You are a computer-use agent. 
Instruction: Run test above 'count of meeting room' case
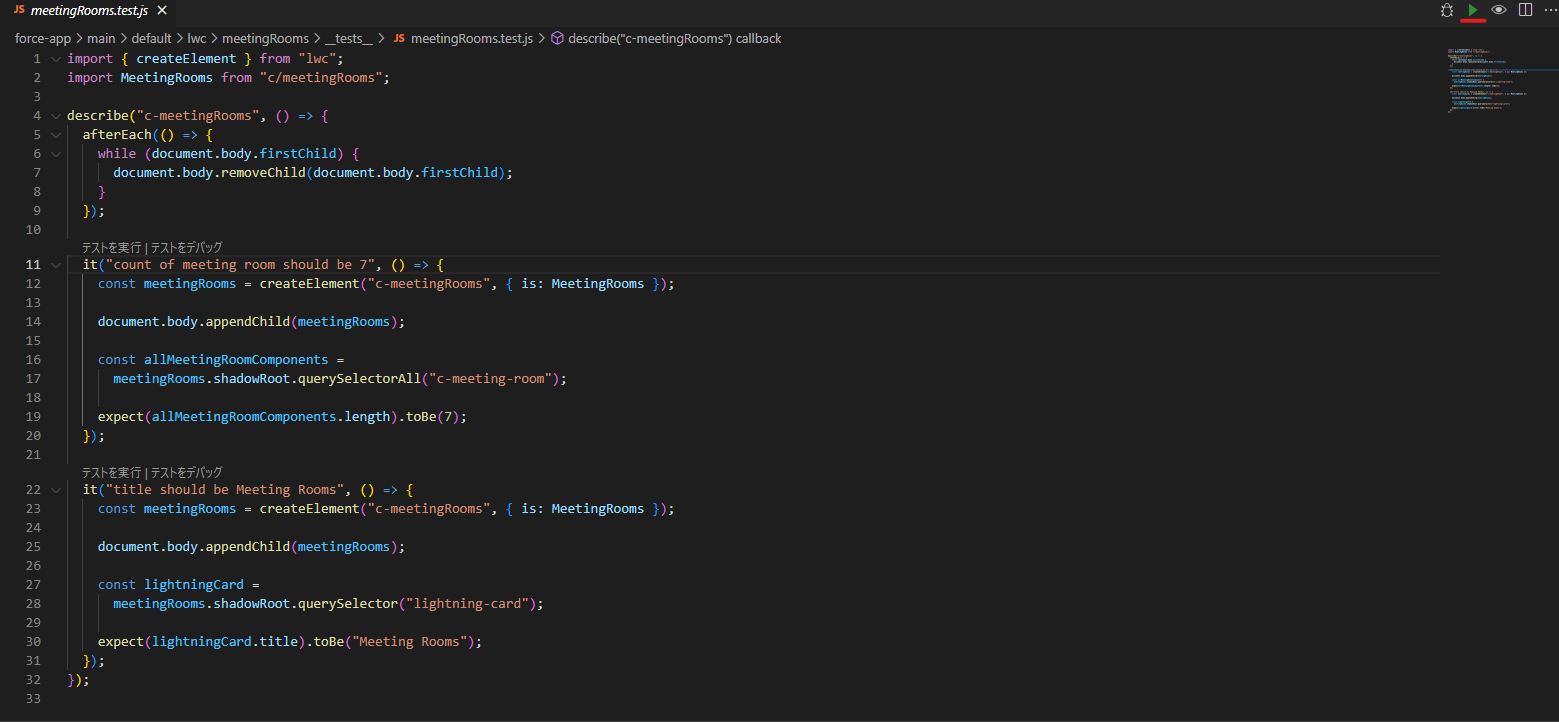[112, 247]
